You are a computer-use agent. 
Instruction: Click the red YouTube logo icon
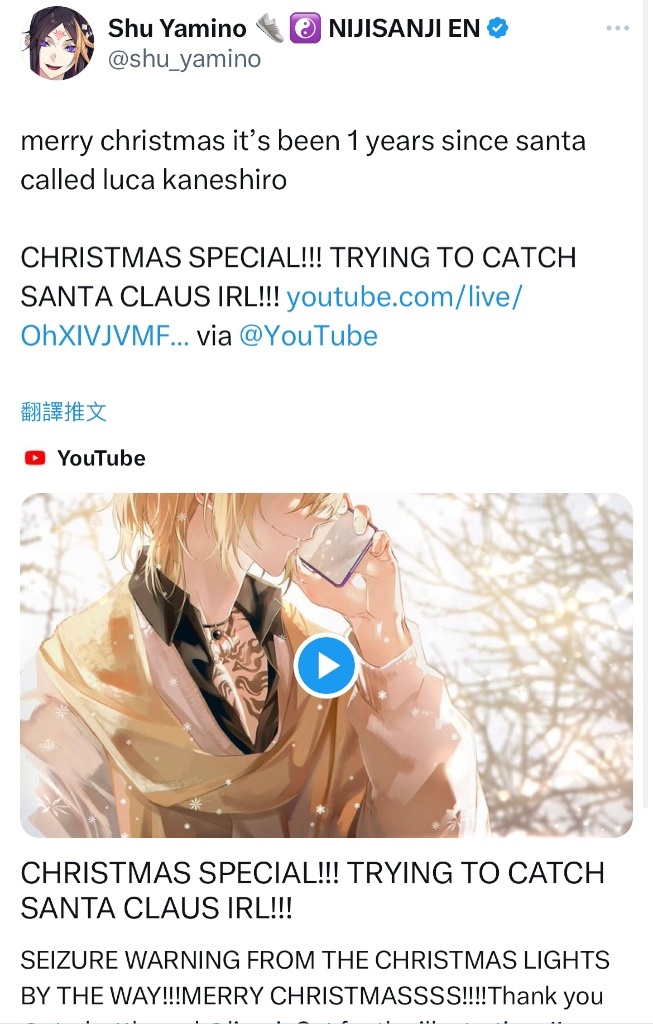(x=35, y=458)
